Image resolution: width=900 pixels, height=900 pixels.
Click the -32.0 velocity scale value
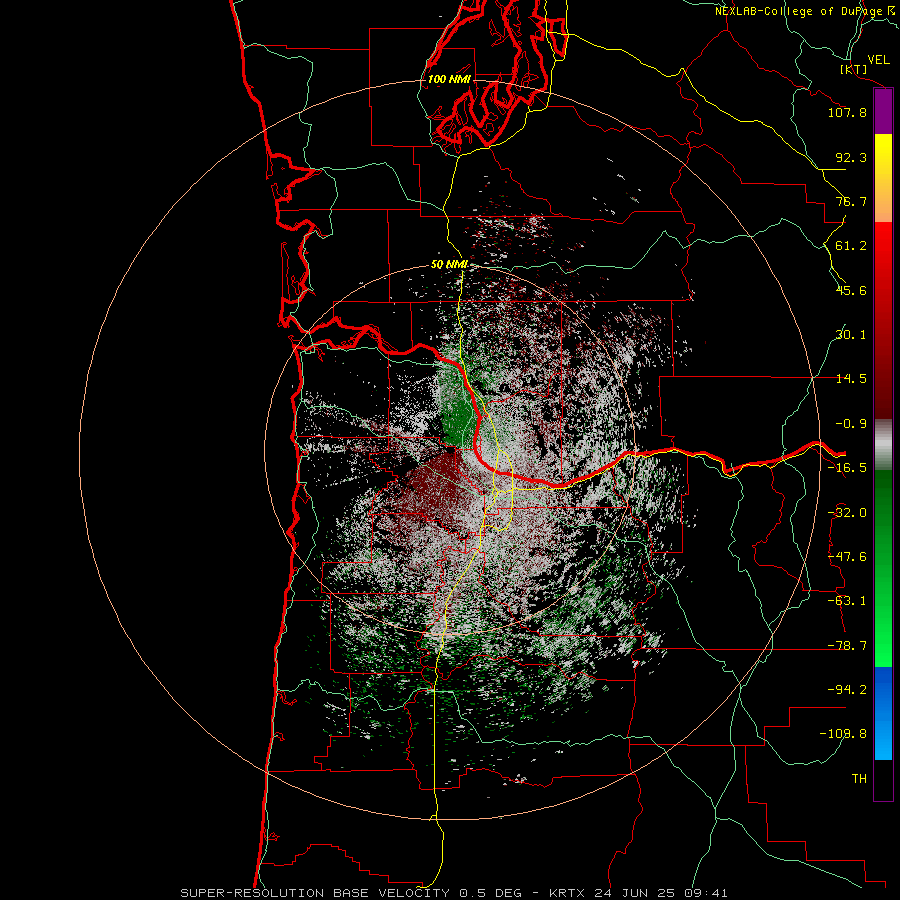pos(847,512)
